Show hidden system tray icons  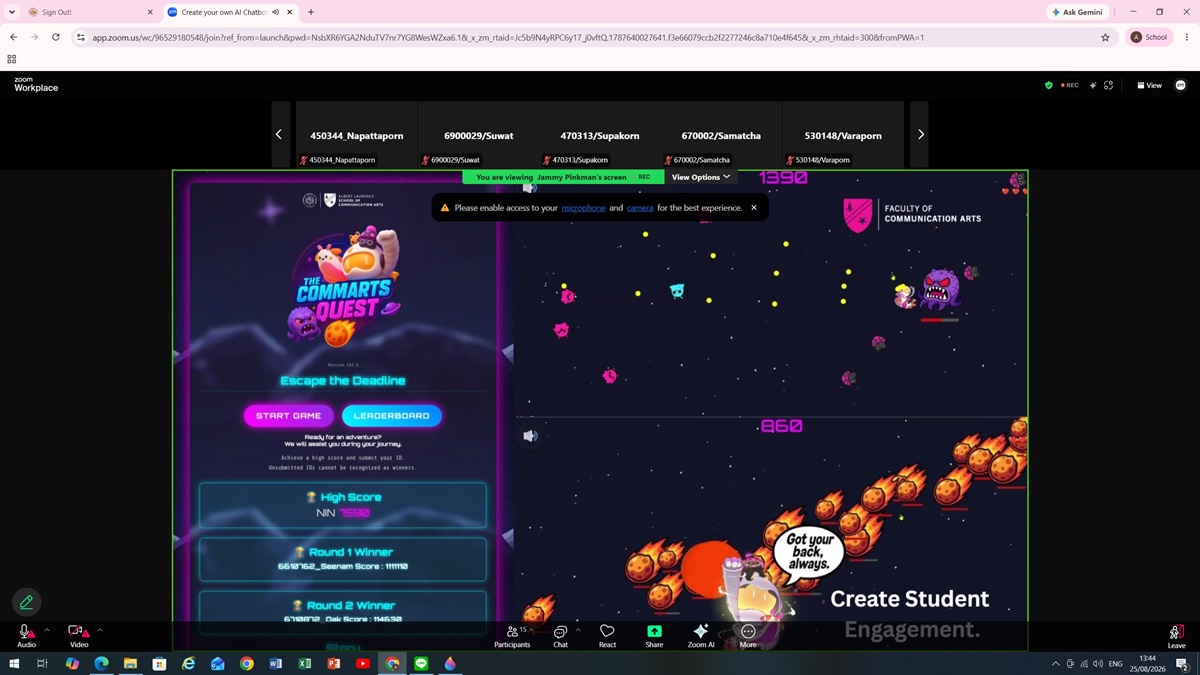coord(1055,663)
